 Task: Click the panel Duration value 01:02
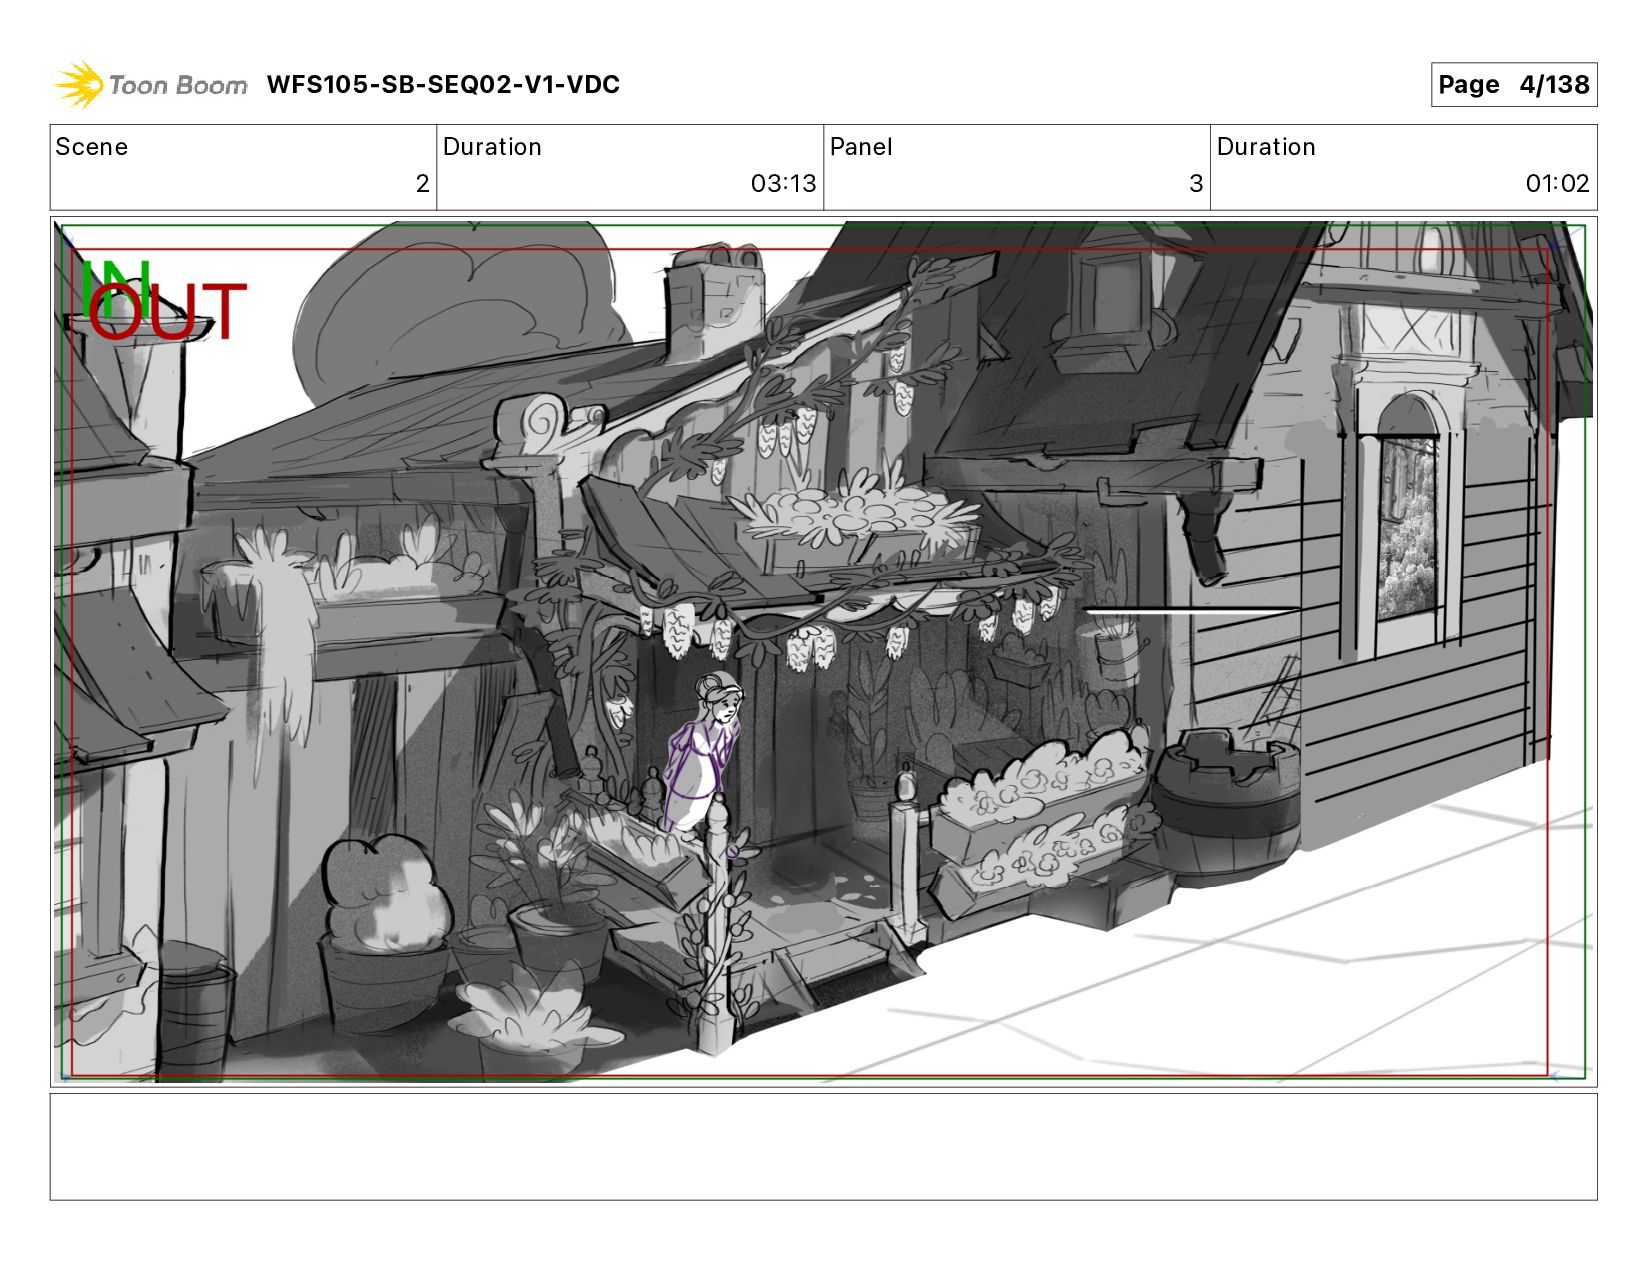1557,184
